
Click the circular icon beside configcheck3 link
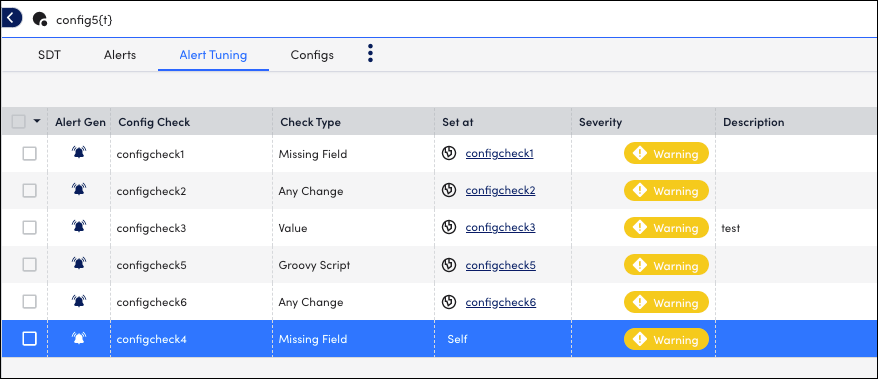[x=449, y=227]
